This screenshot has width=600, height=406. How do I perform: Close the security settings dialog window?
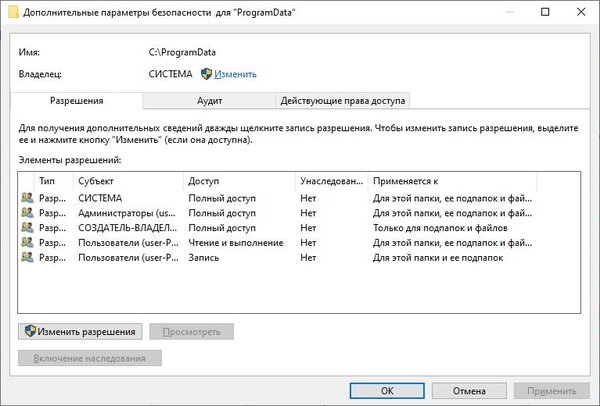click(x=578, y=14)
